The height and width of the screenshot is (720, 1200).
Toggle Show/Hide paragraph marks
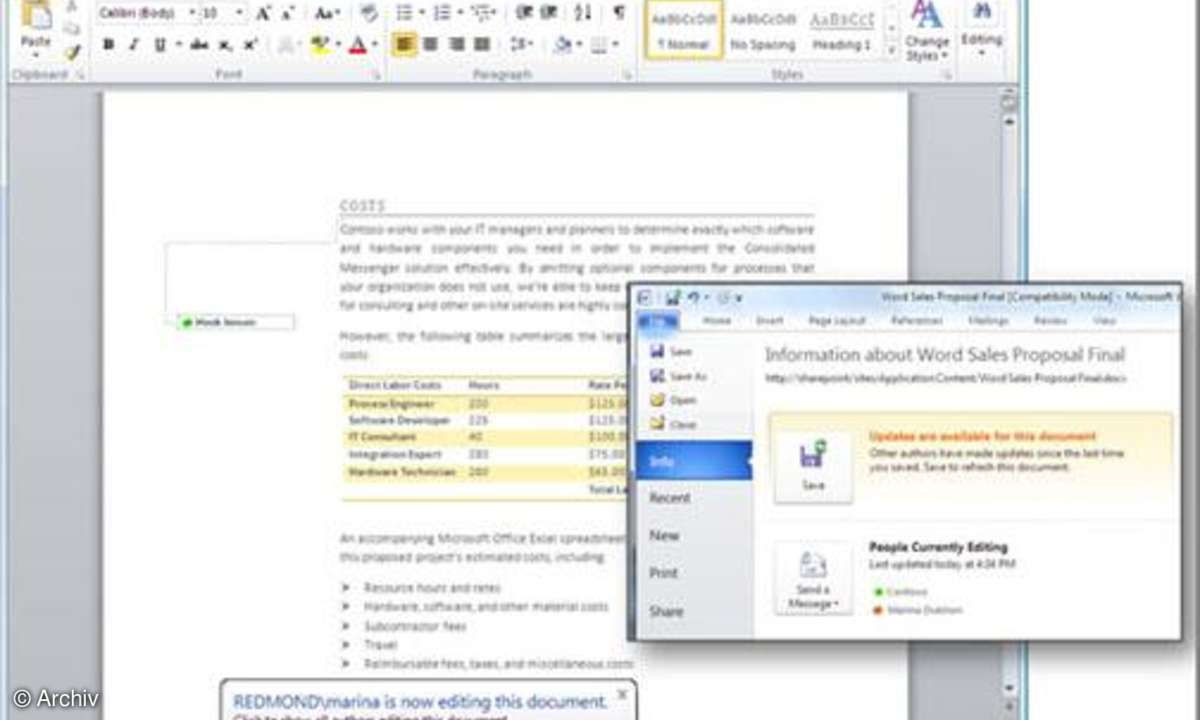tap(619, 13)
